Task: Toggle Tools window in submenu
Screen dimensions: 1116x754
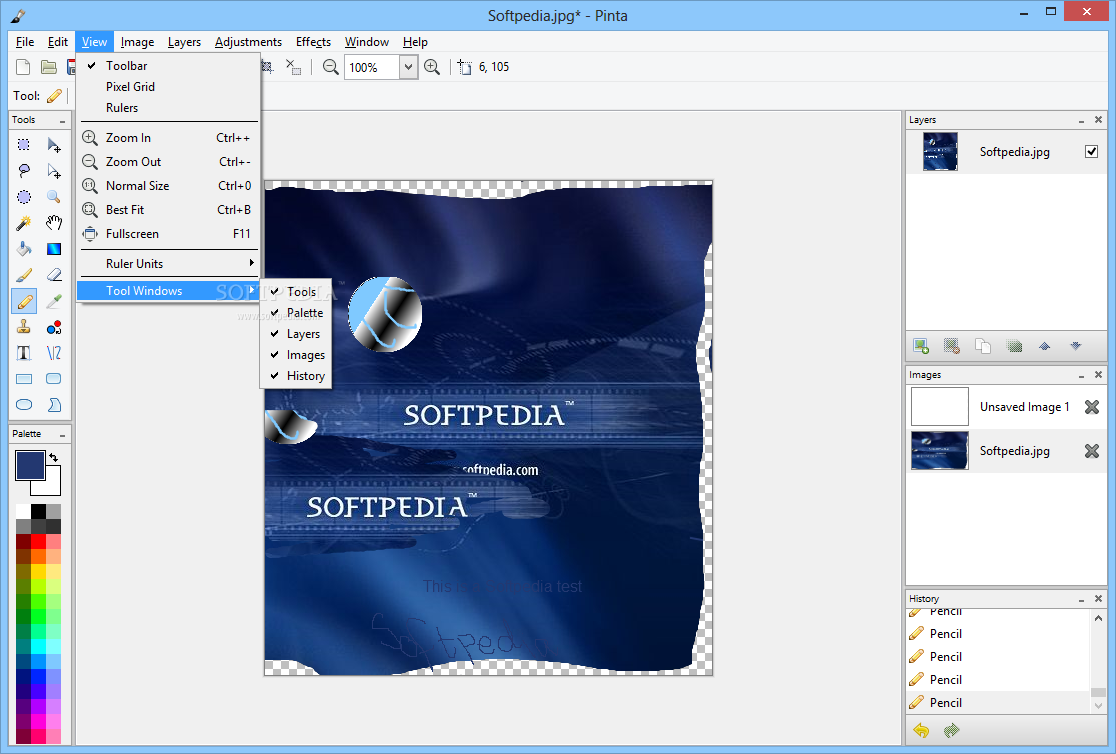Action: point(295,292)
